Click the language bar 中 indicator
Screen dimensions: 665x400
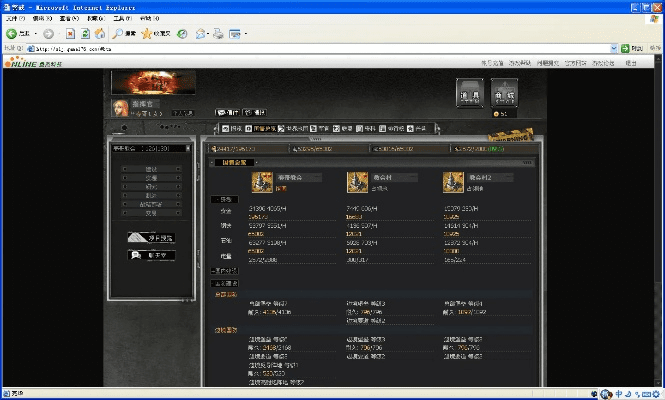[619, 394]
